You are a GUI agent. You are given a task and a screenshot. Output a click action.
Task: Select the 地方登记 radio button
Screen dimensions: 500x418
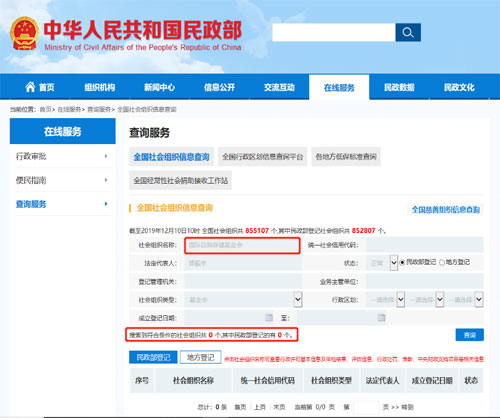coord(442,262)
